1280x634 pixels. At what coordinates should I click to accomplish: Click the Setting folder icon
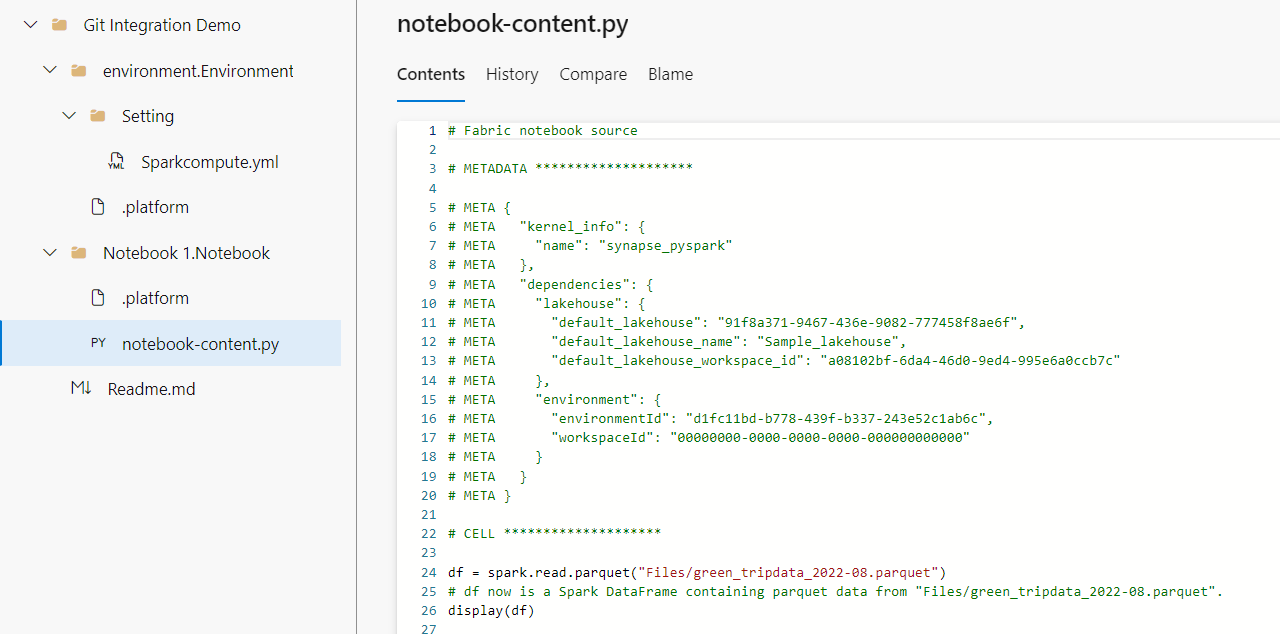97,116
